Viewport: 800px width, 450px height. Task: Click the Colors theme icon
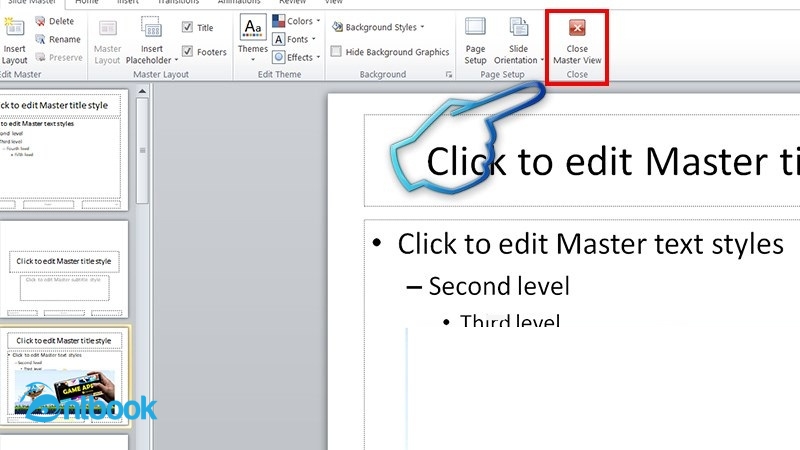(279, 21)
